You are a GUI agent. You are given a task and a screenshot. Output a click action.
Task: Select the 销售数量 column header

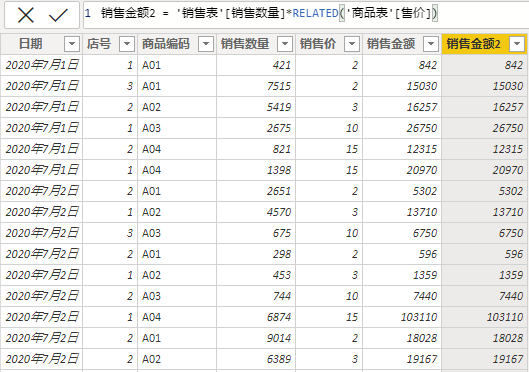point(256,44)
